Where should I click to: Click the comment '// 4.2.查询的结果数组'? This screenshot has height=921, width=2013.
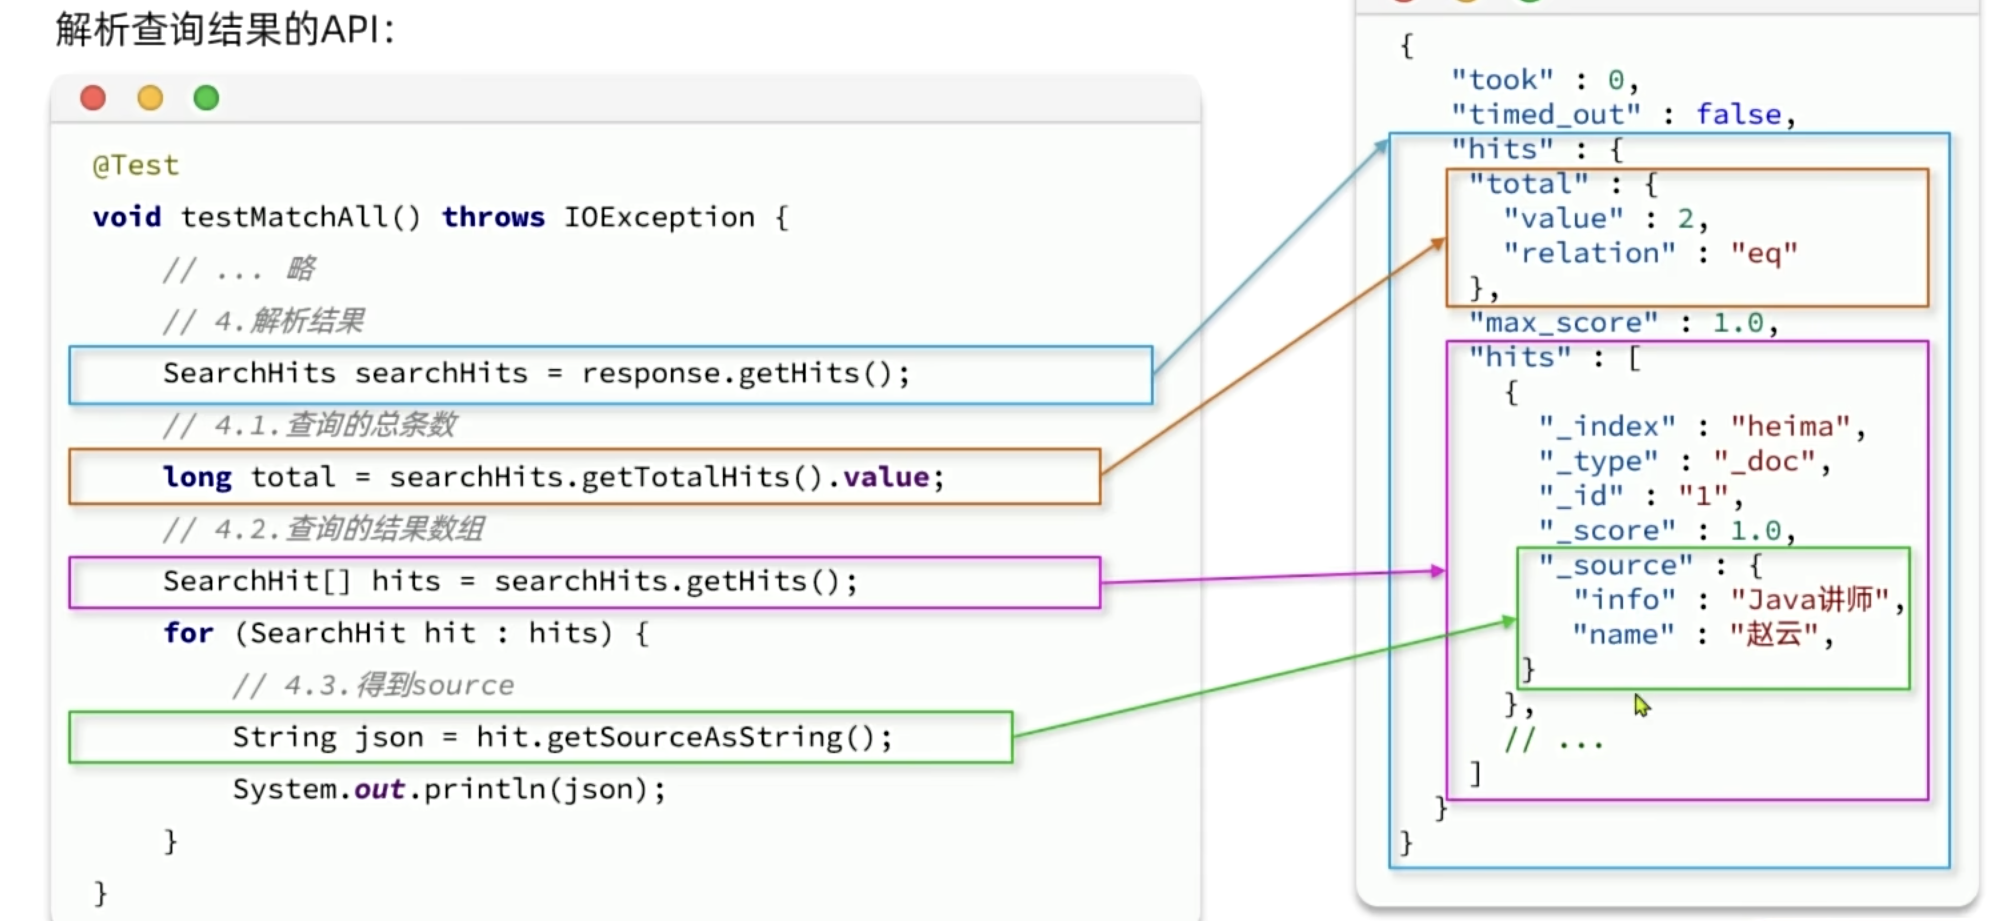[323, 529]
